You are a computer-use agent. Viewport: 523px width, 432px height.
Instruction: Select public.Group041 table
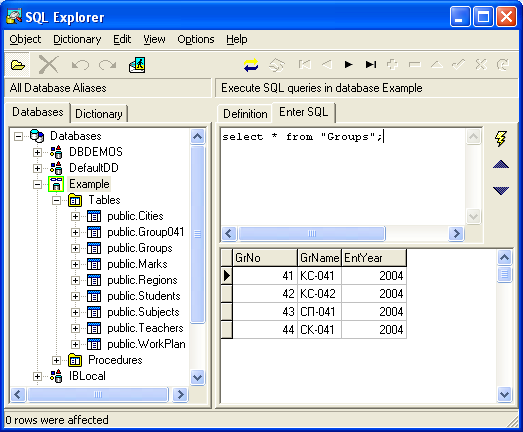145,232
